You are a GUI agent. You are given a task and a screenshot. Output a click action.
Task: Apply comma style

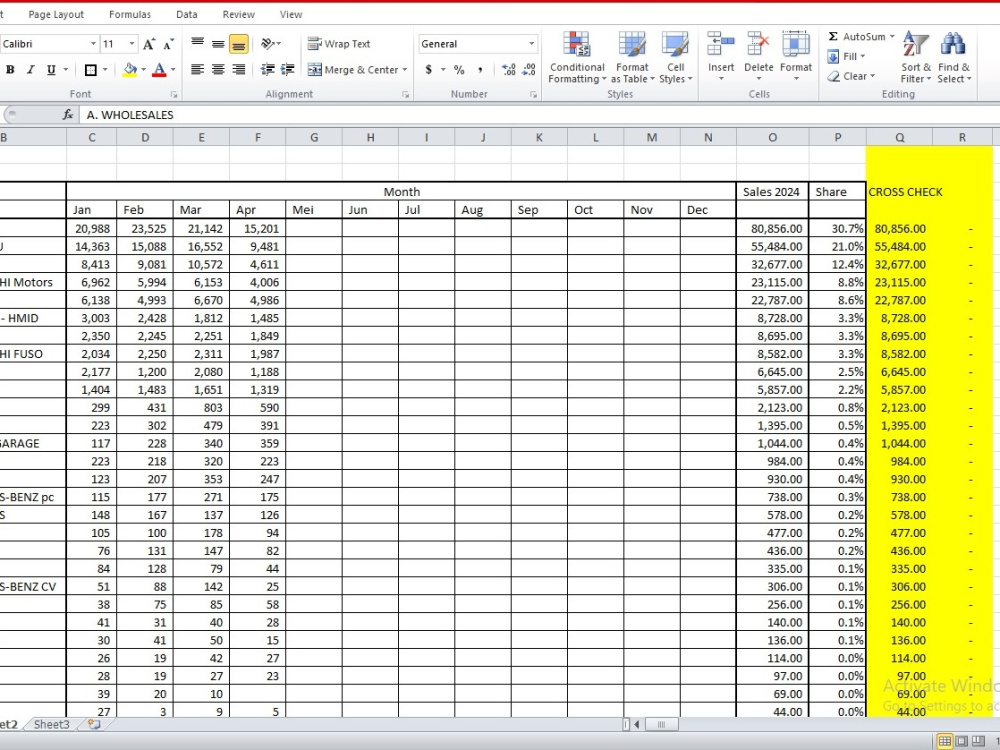(480, 70)
